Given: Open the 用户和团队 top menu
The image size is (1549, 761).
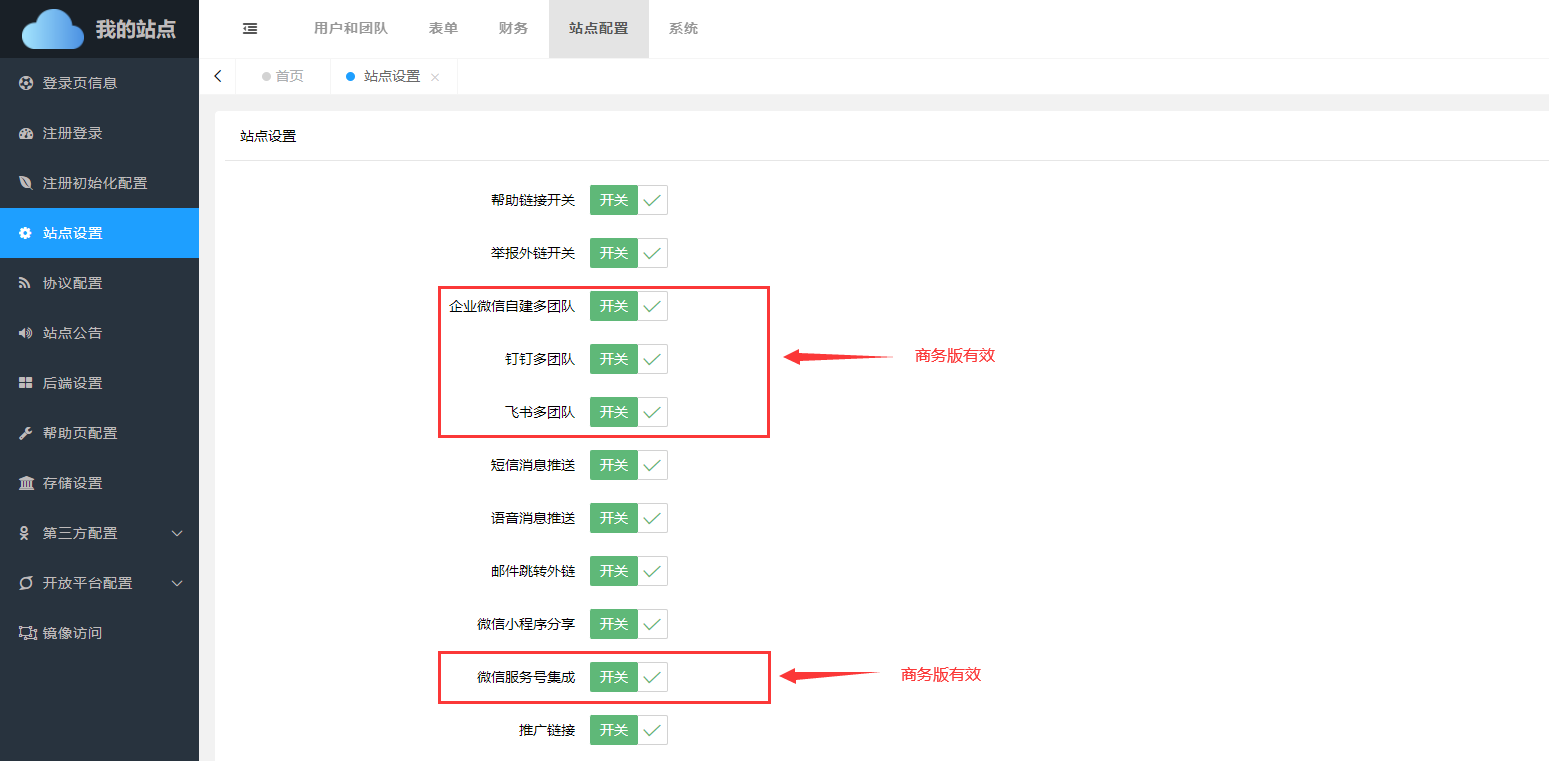Looking at the screenshot, I should [350, 29].
